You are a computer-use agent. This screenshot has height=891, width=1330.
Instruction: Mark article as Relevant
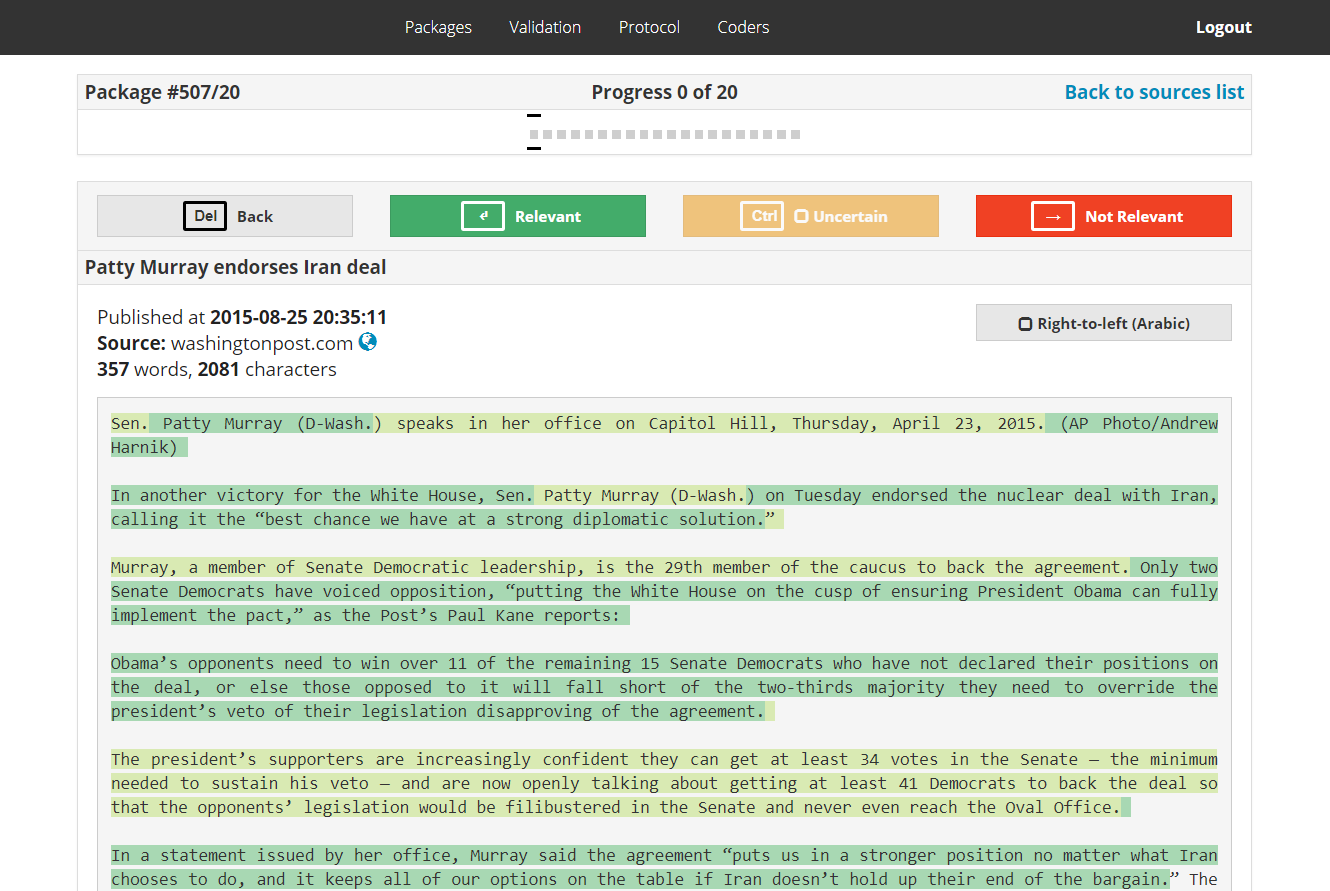pyautogui.click(x=518, y=216)
